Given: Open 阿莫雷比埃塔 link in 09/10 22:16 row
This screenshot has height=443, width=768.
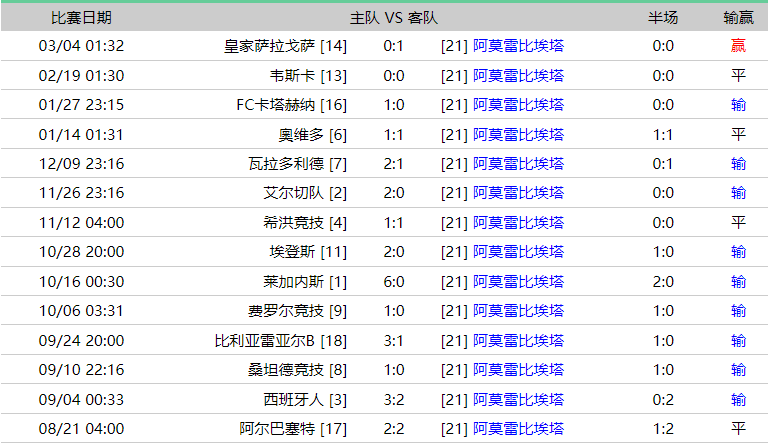Looking at the screenshot, I should [518, 370].
